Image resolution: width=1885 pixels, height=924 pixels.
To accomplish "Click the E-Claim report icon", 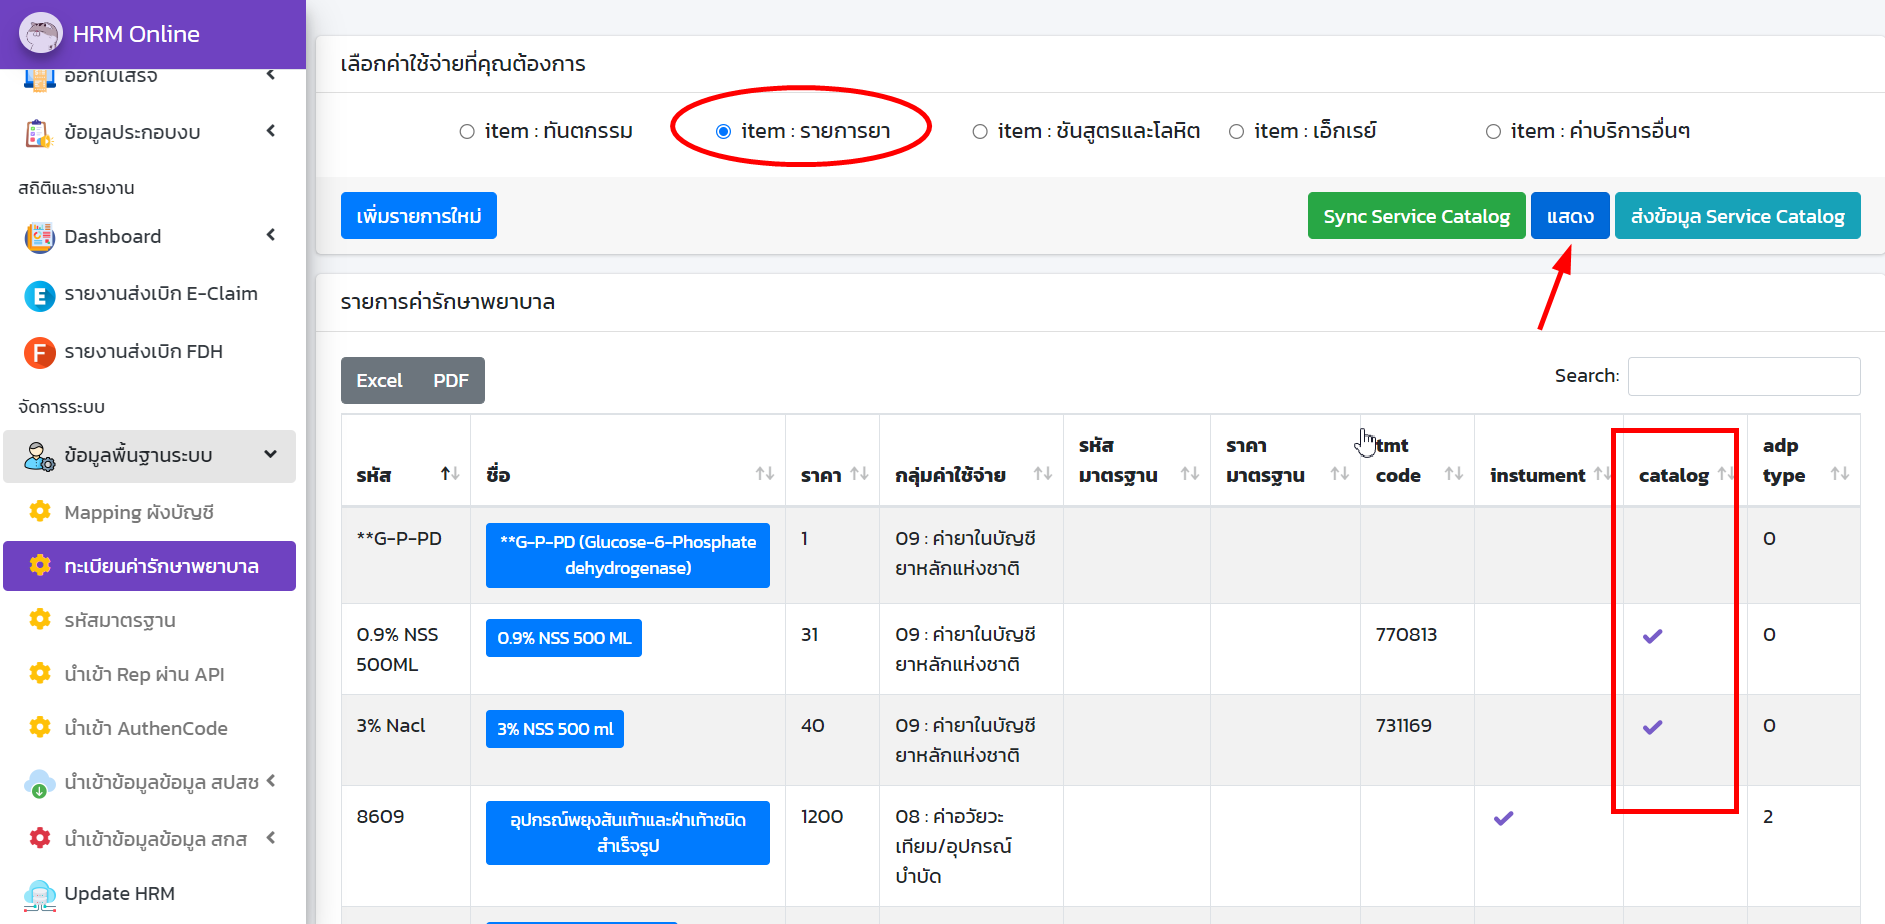I will pyautogui.click(x=39, y=294).
